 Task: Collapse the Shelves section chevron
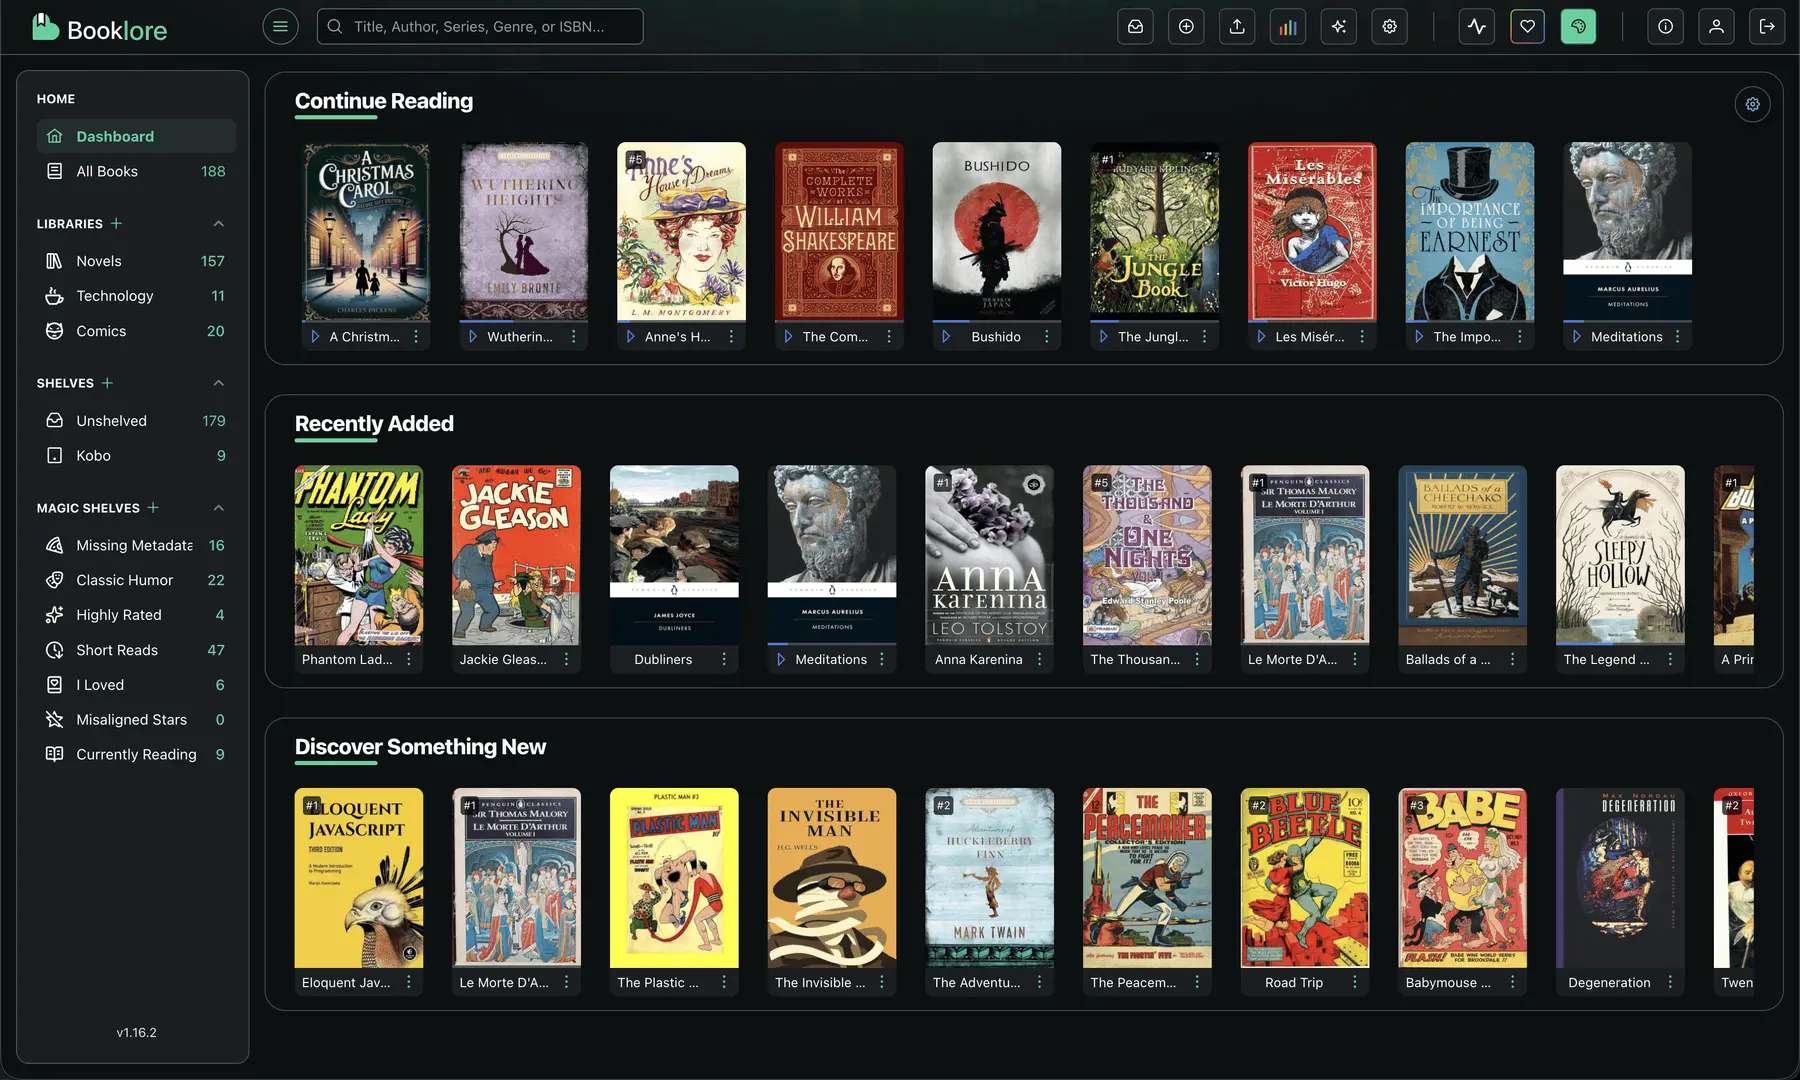(219, 383)
